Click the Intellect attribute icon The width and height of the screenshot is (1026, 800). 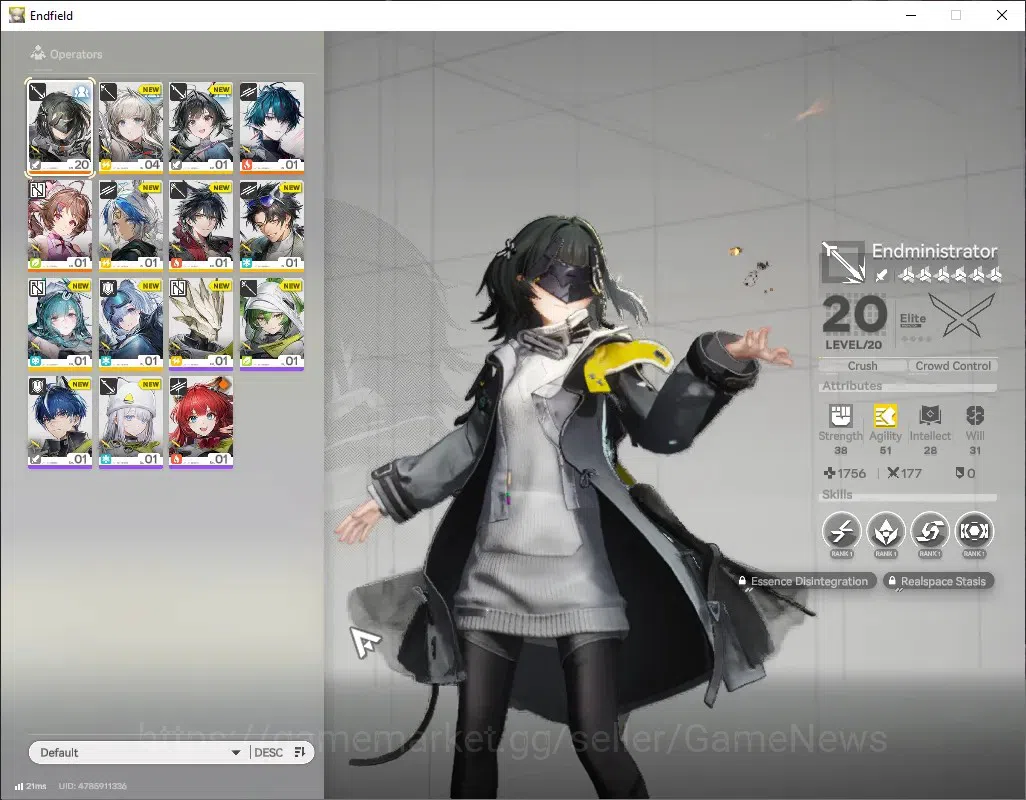(x=930, y=415)
